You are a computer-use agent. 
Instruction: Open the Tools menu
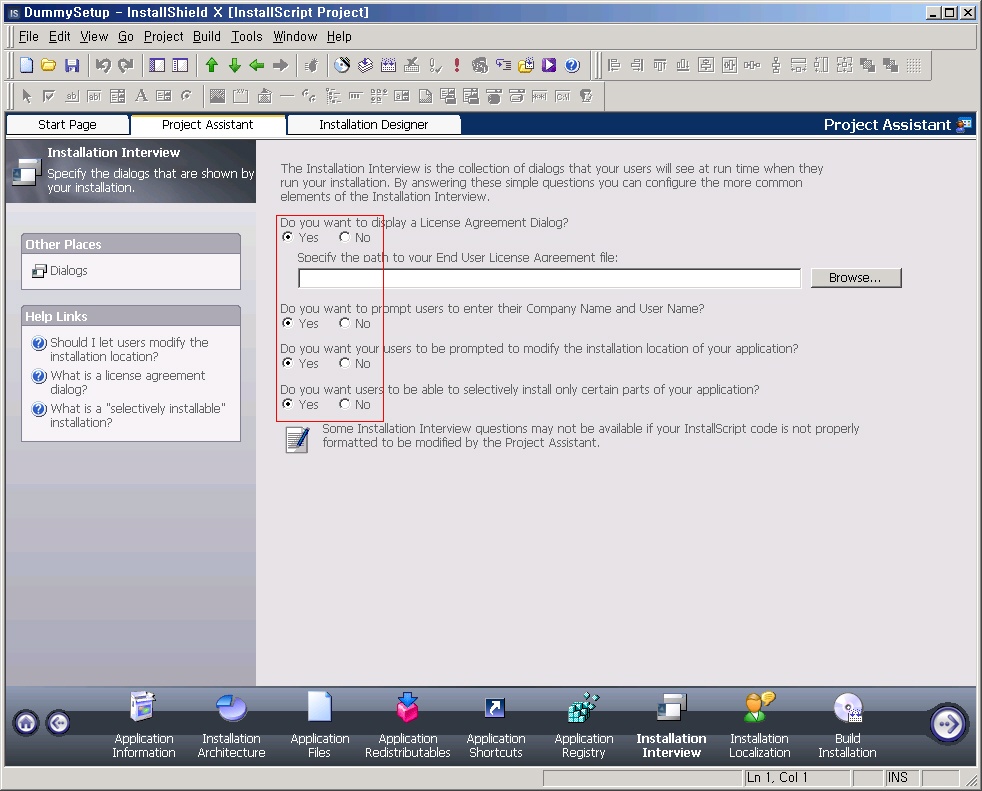pyautogui.click(x=247, y=36)
